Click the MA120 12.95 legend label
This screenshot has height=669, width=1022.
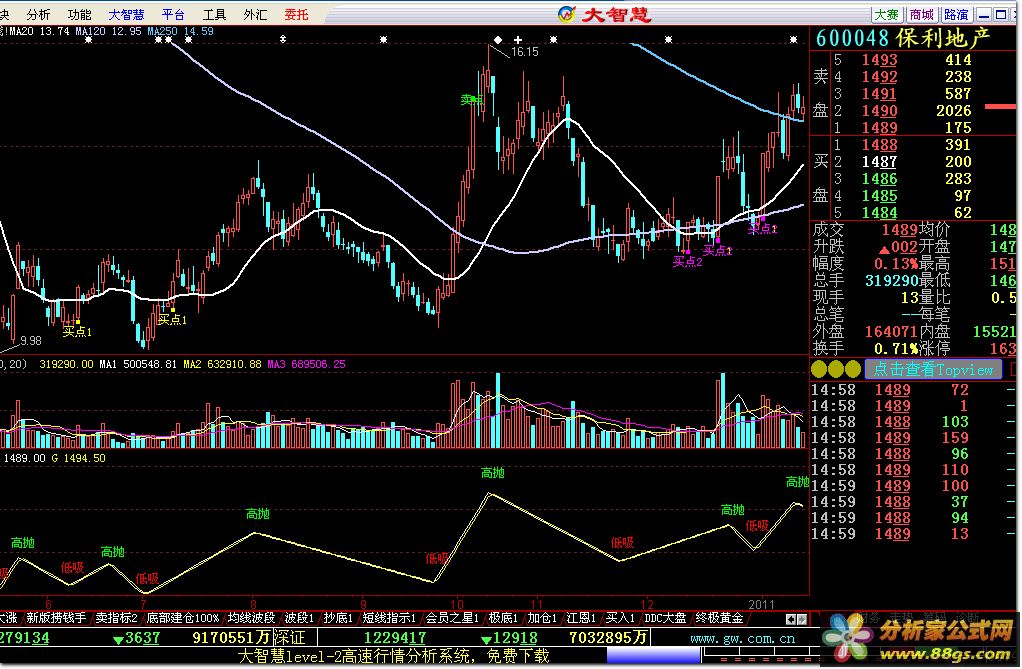pos(110,31)
